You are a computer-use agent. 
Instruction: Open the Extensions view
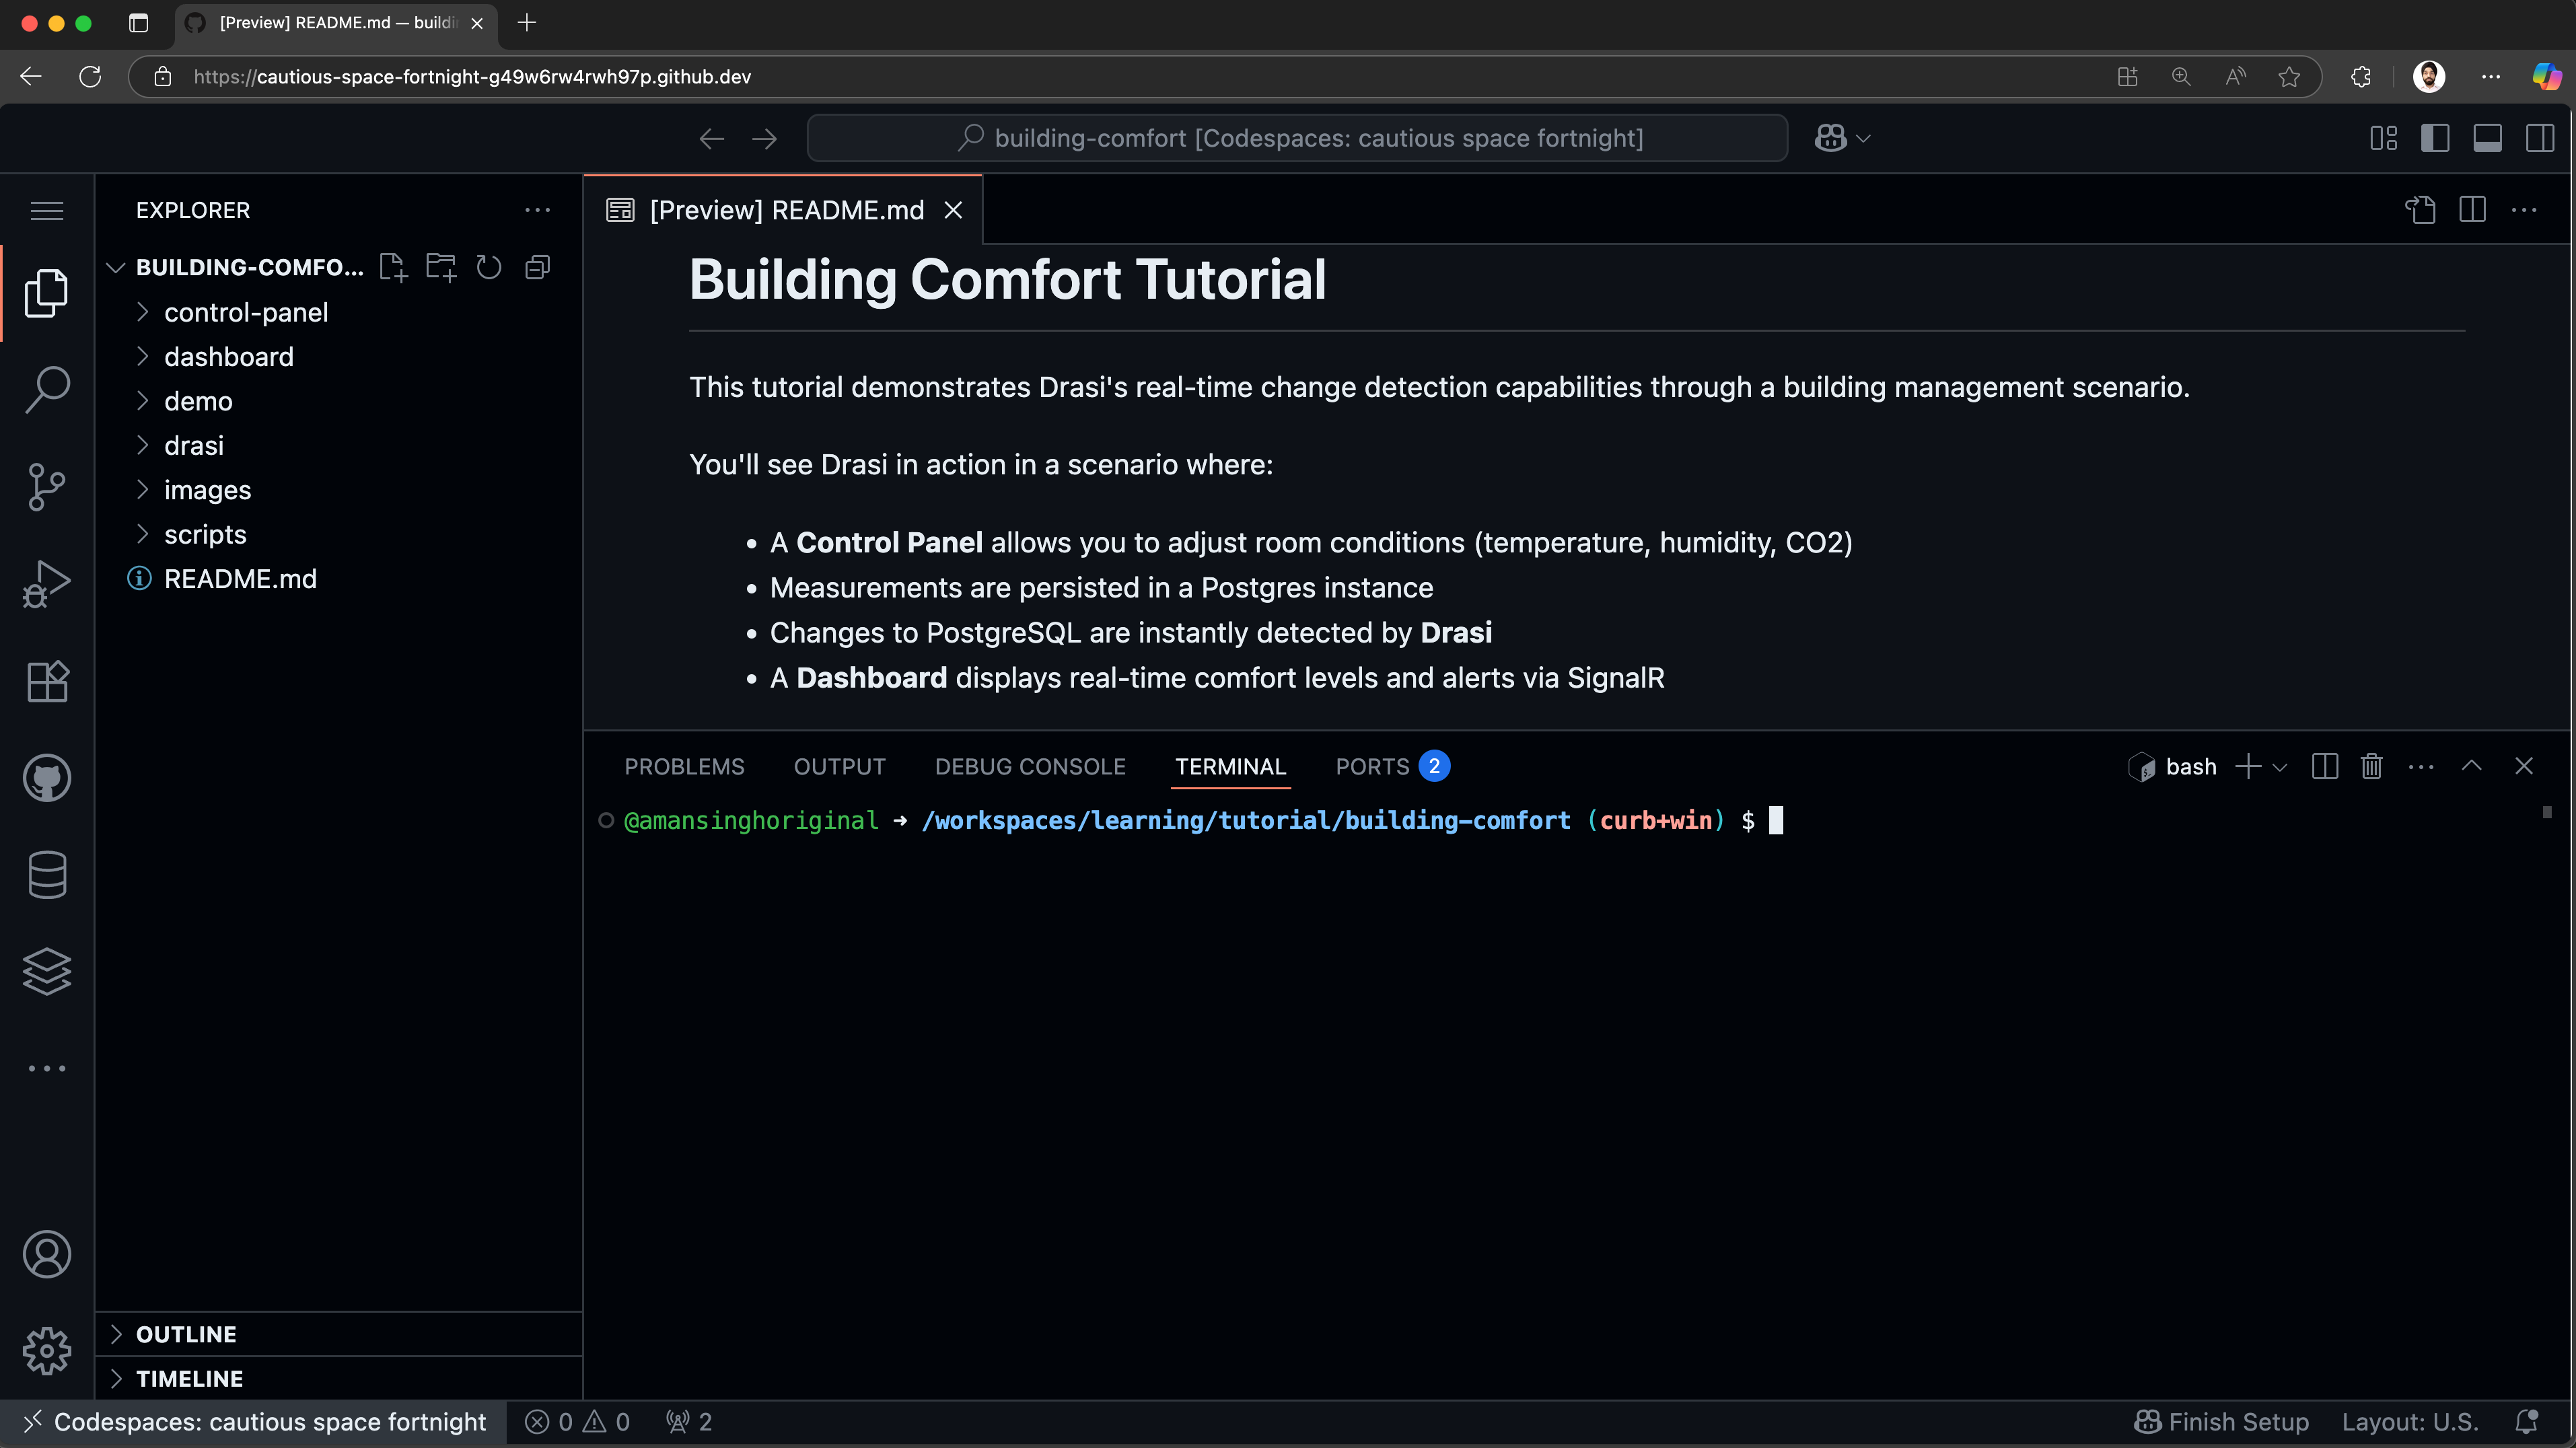tap(47, 681)
